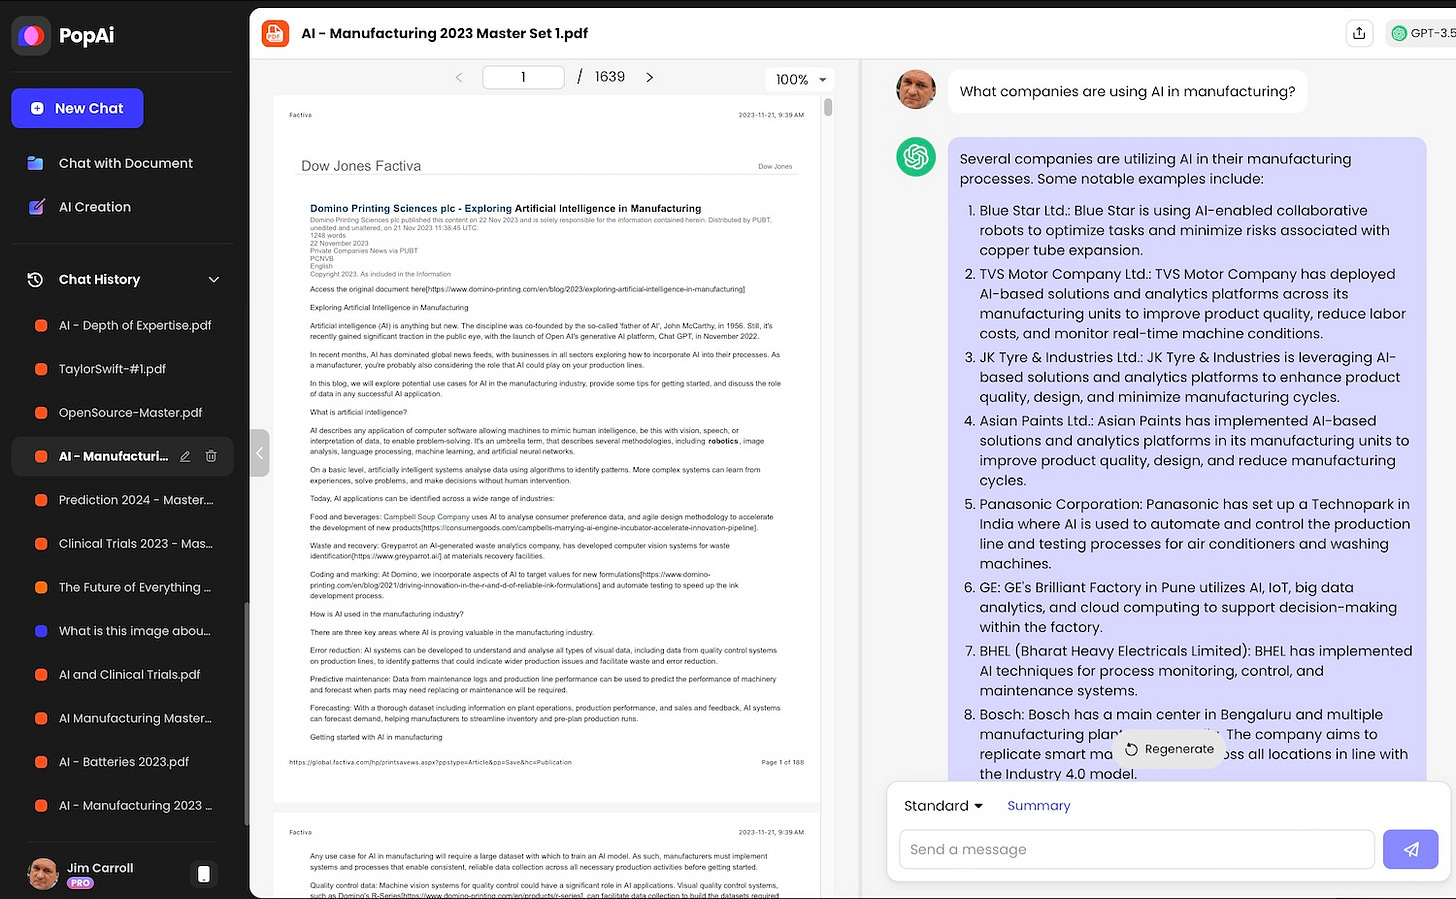Open AI - Batteries 2023.pdf chat
The image size is (1456, 899).
click(x=124, y=762)
